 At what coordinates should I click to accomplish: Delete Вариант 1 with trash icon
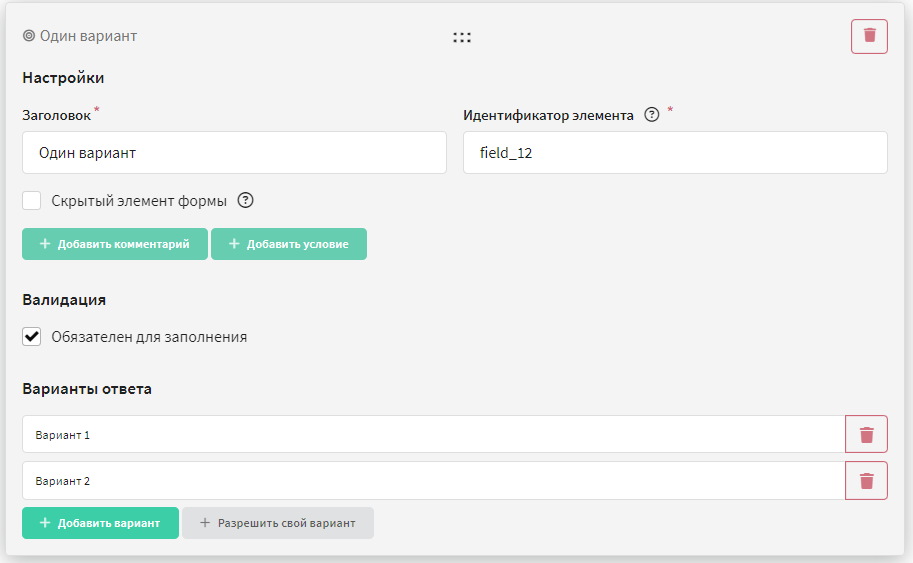(866, 434)
